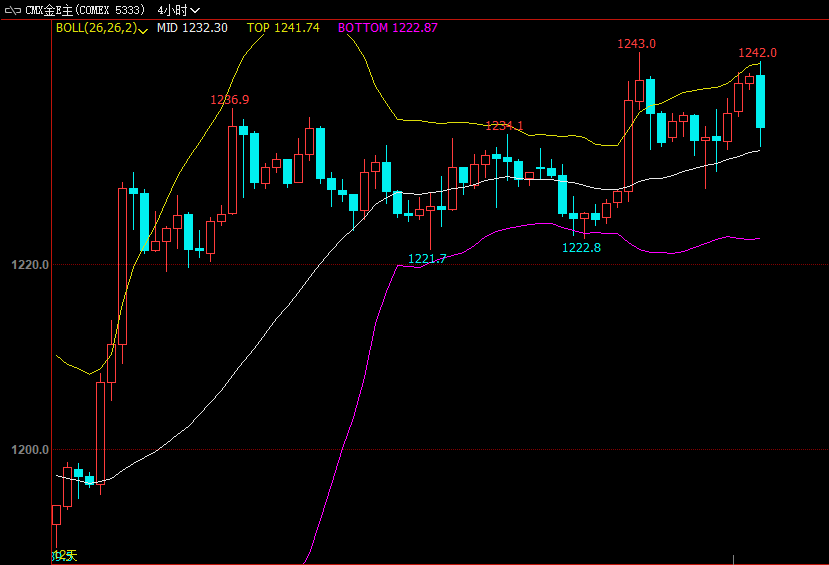Click the BOTTOM 1222.87 value
The width and height of the screenshot is (829, 565).
click(388, 28)
